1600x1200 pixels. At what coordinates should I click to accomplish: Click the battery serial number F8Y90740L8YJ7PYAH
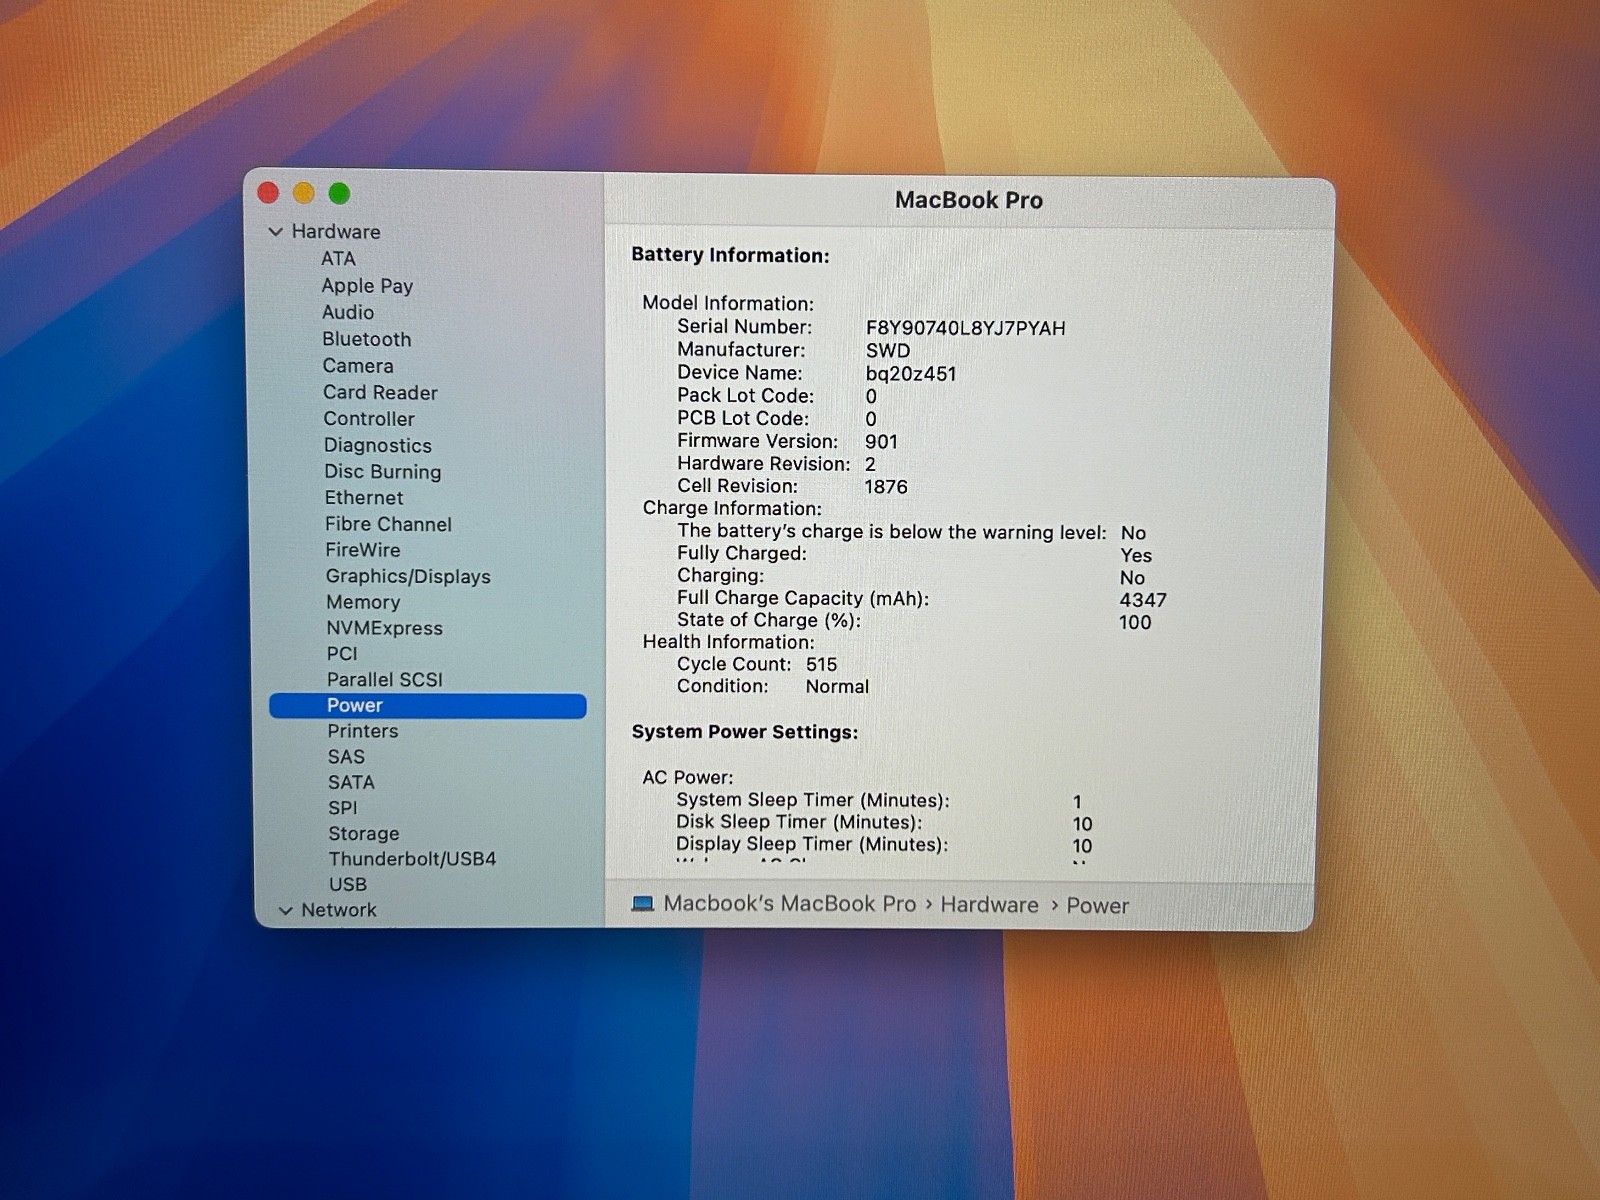pyautogui.click(x=966, y=328)
